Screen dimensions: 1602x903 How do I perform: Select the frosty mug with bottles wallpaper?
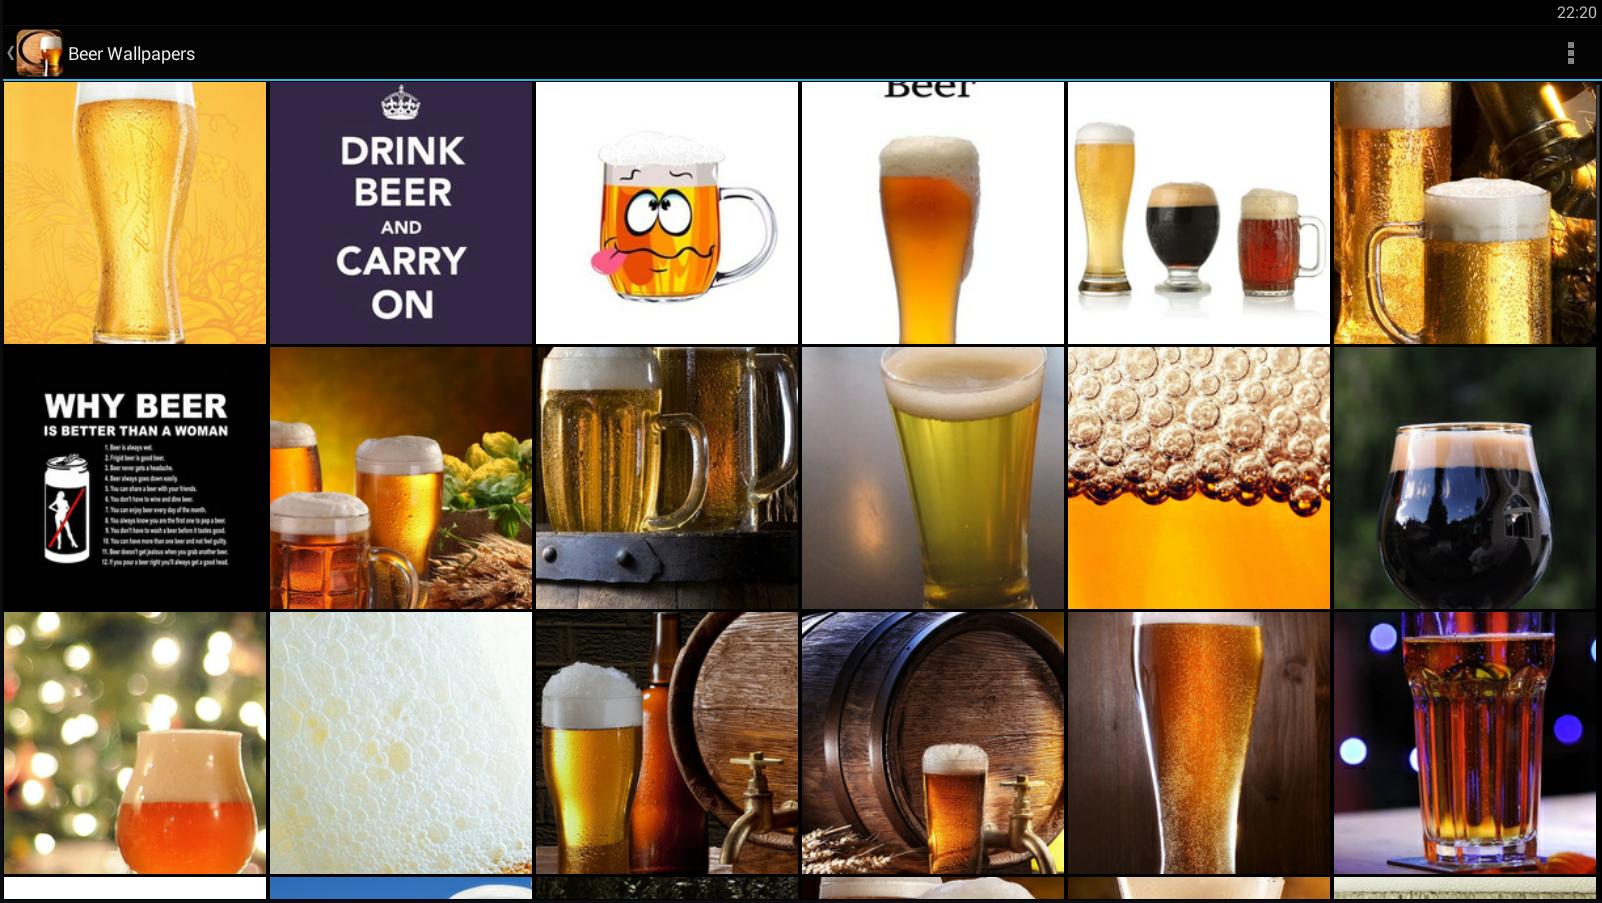1465,213
